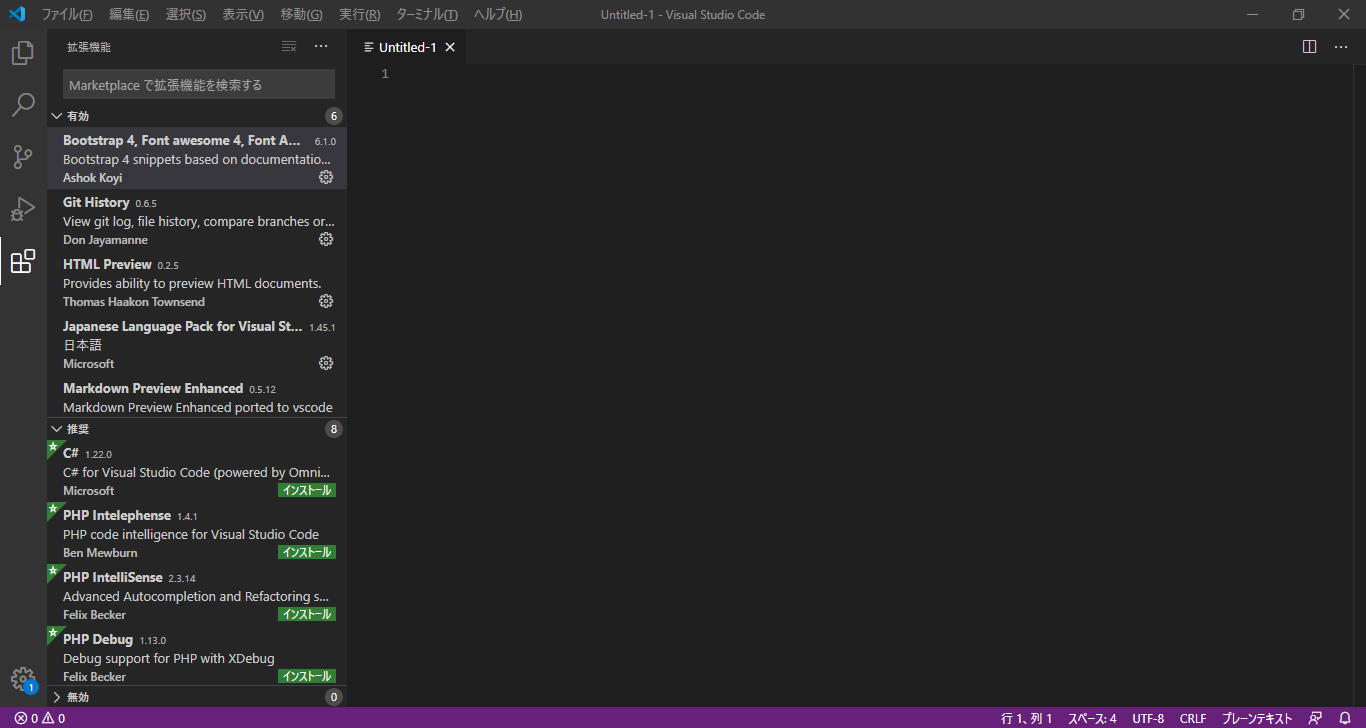Install the PHP Debug extension
Image resolution: width=1366 pixels, height=728 pixels.
[x=307, y=676]
